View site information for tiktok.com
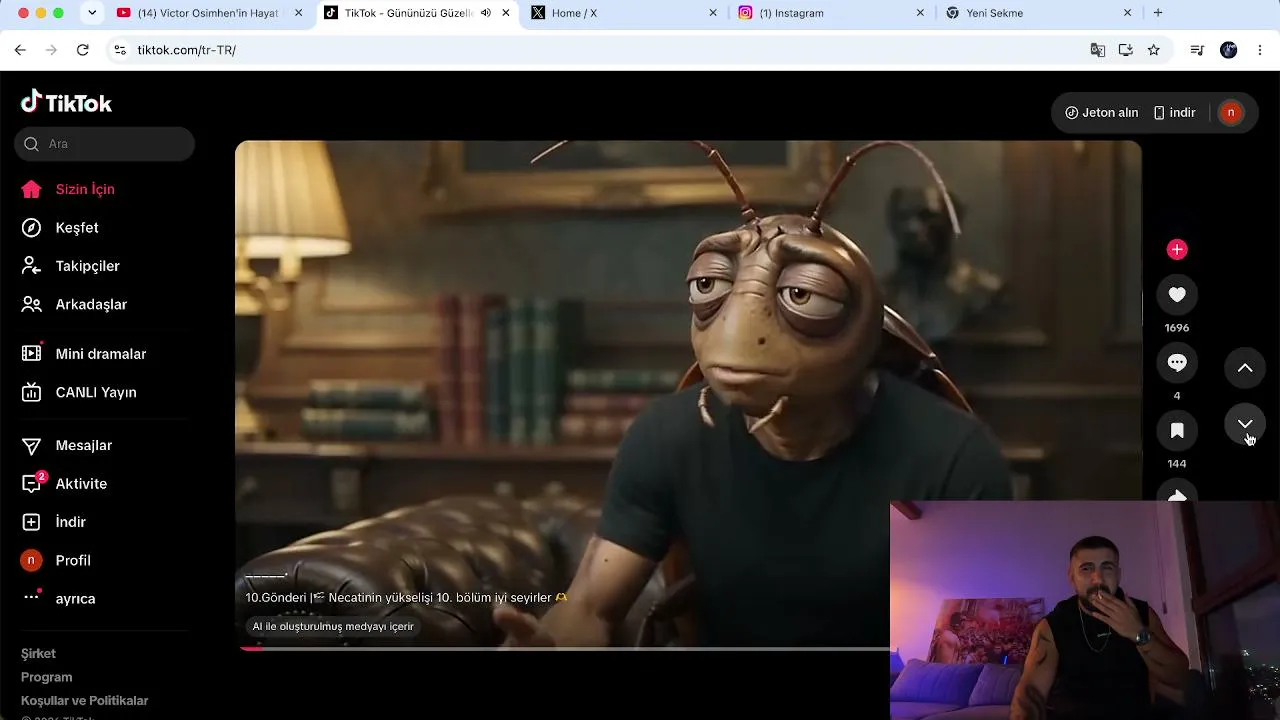 [x=120, y=50]
